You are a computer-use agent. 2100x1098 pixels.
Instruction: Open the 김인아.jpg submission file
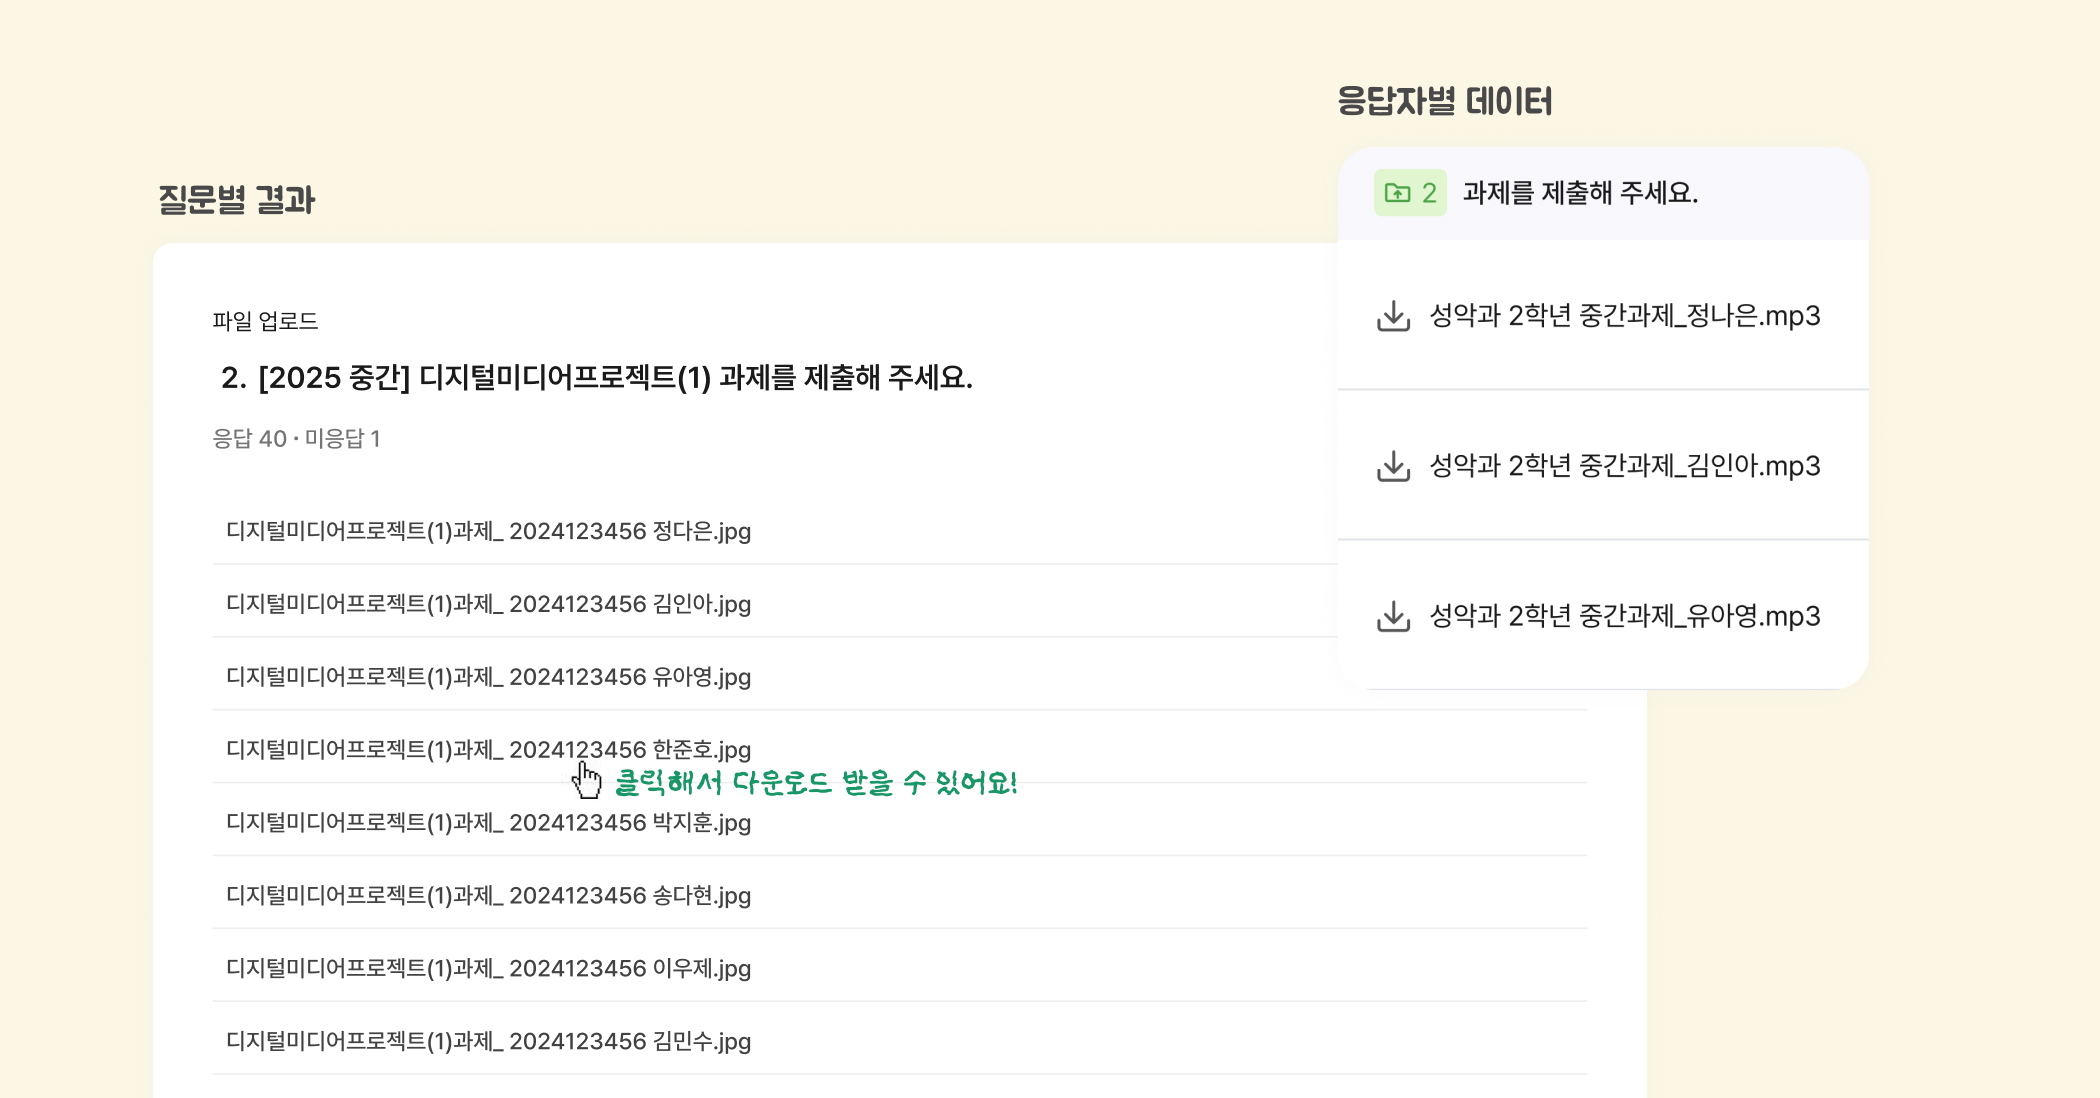tap(488, 604)
